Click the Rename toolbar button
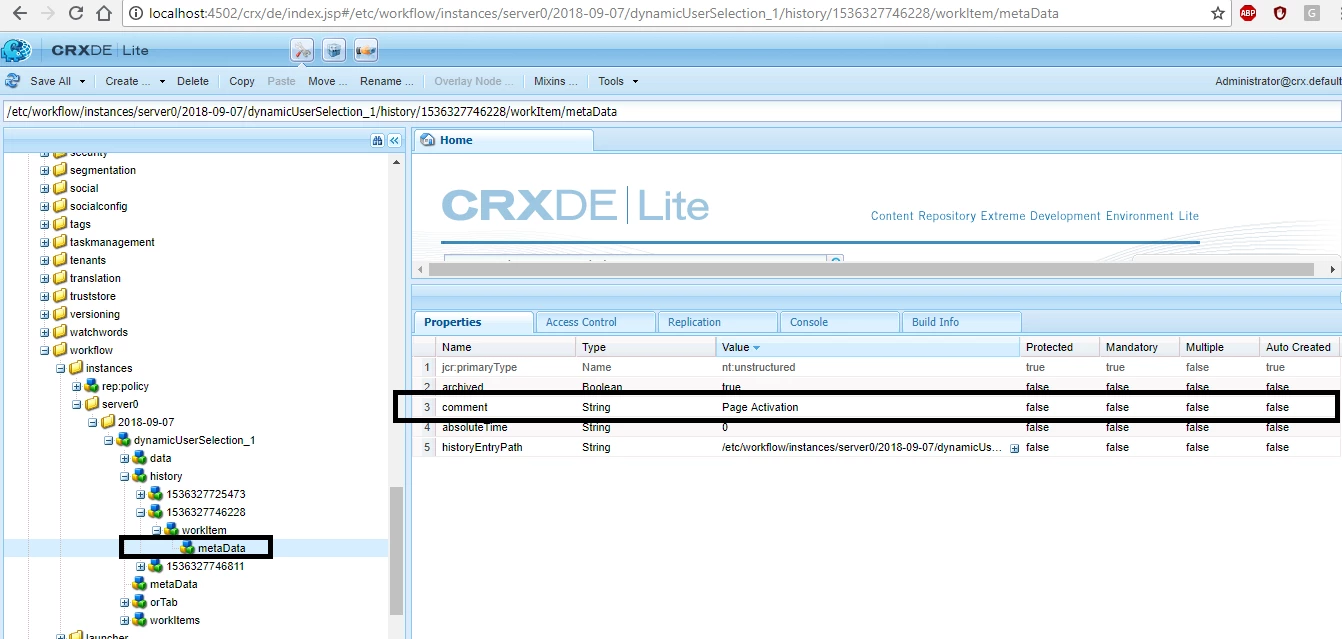Image resolution: width=1342 pixels, height=639 pixels. [387, 82]
